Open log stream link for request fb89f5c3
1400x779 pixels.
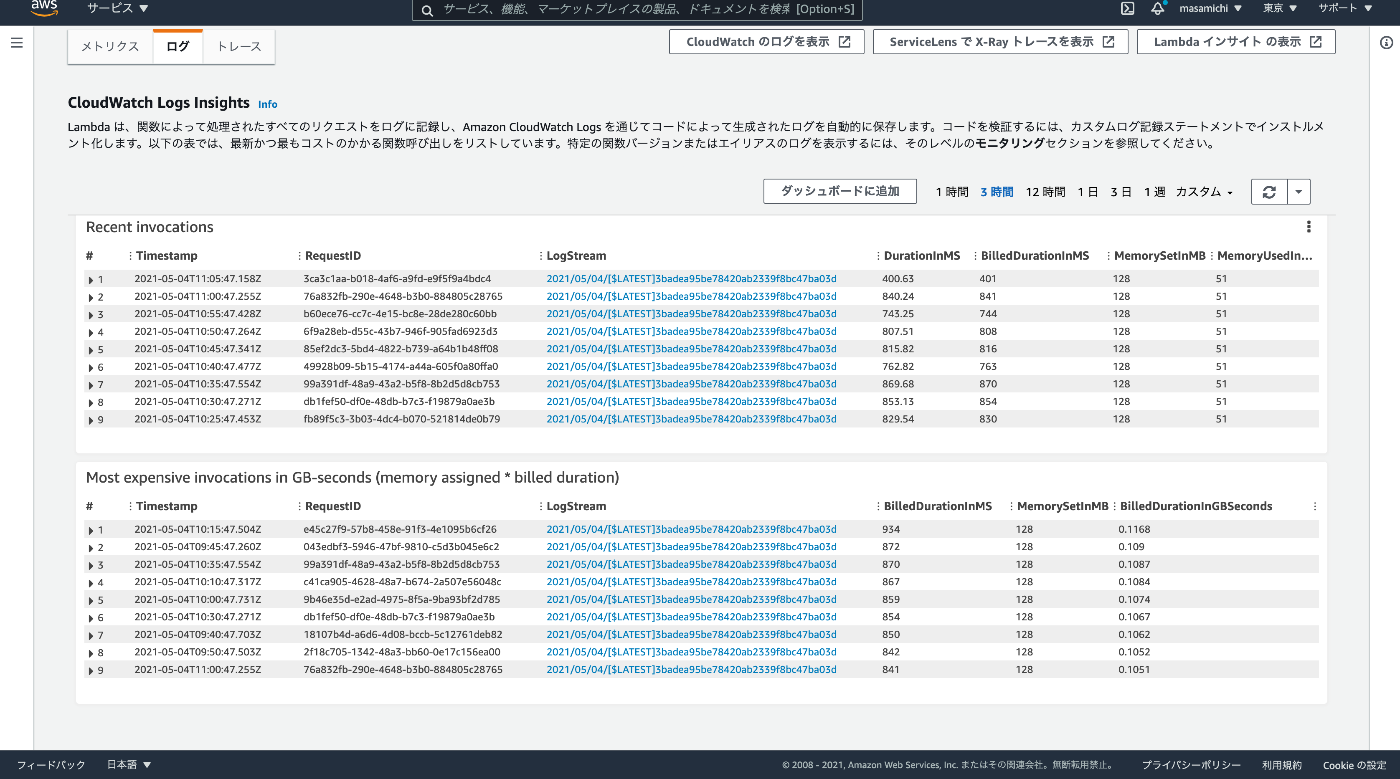coord(691,419)
